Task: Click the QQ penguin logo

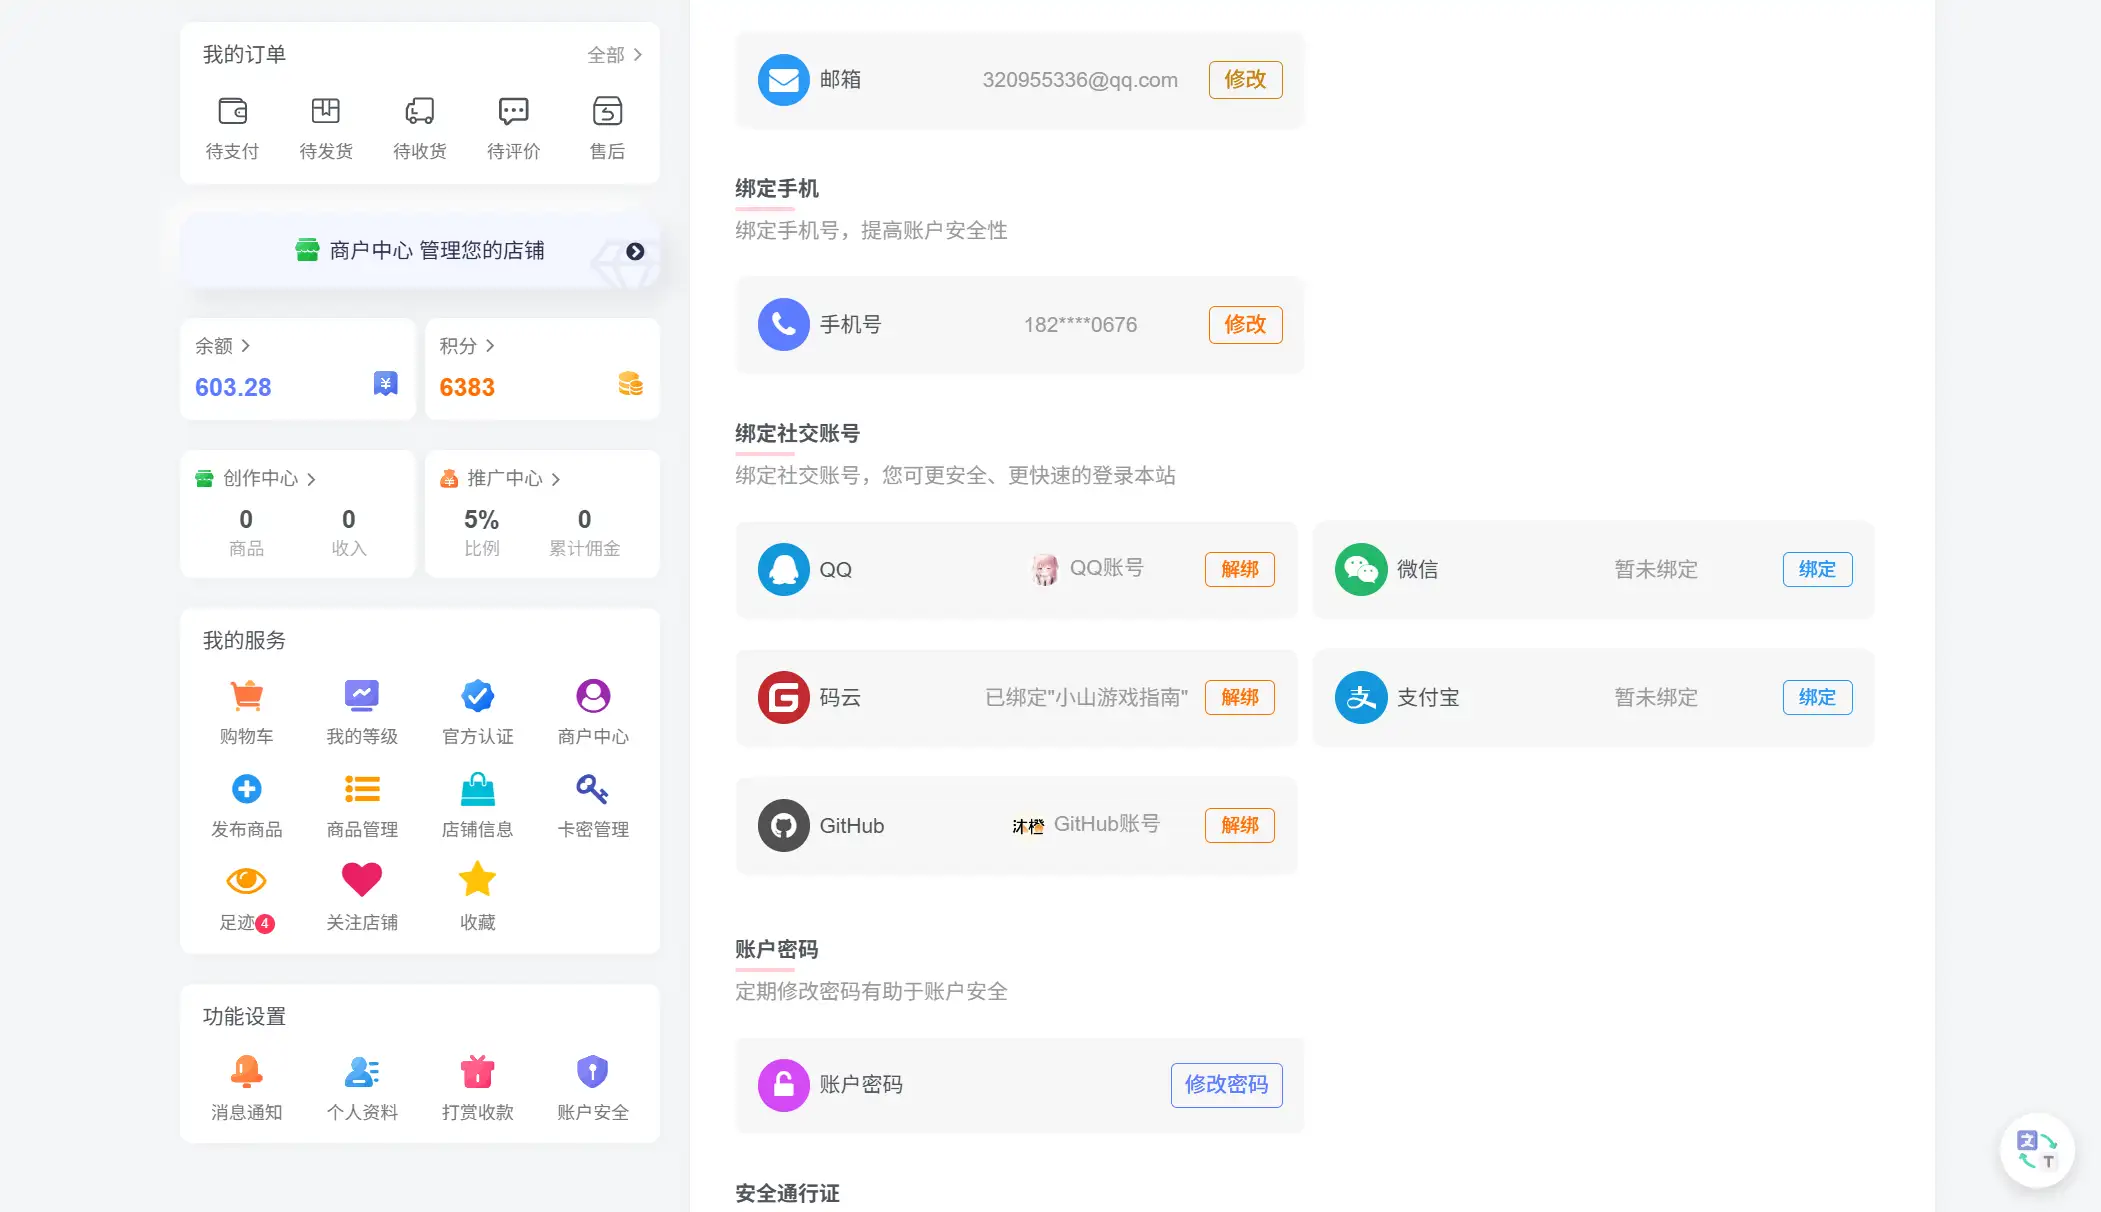Action: point(783,570)
